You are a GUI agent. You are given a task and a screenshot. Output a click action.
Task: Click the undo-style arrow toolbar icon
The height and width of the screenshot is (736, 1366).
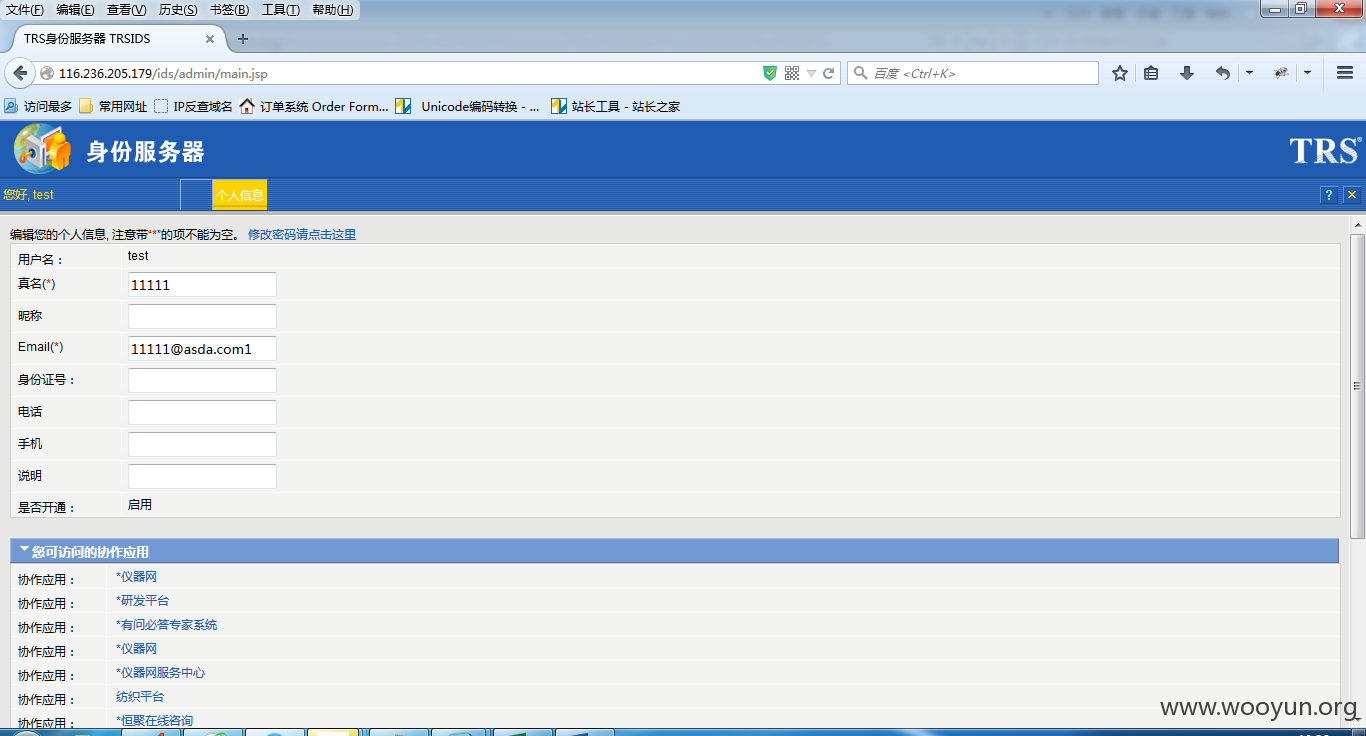[x=1222, y=73]
